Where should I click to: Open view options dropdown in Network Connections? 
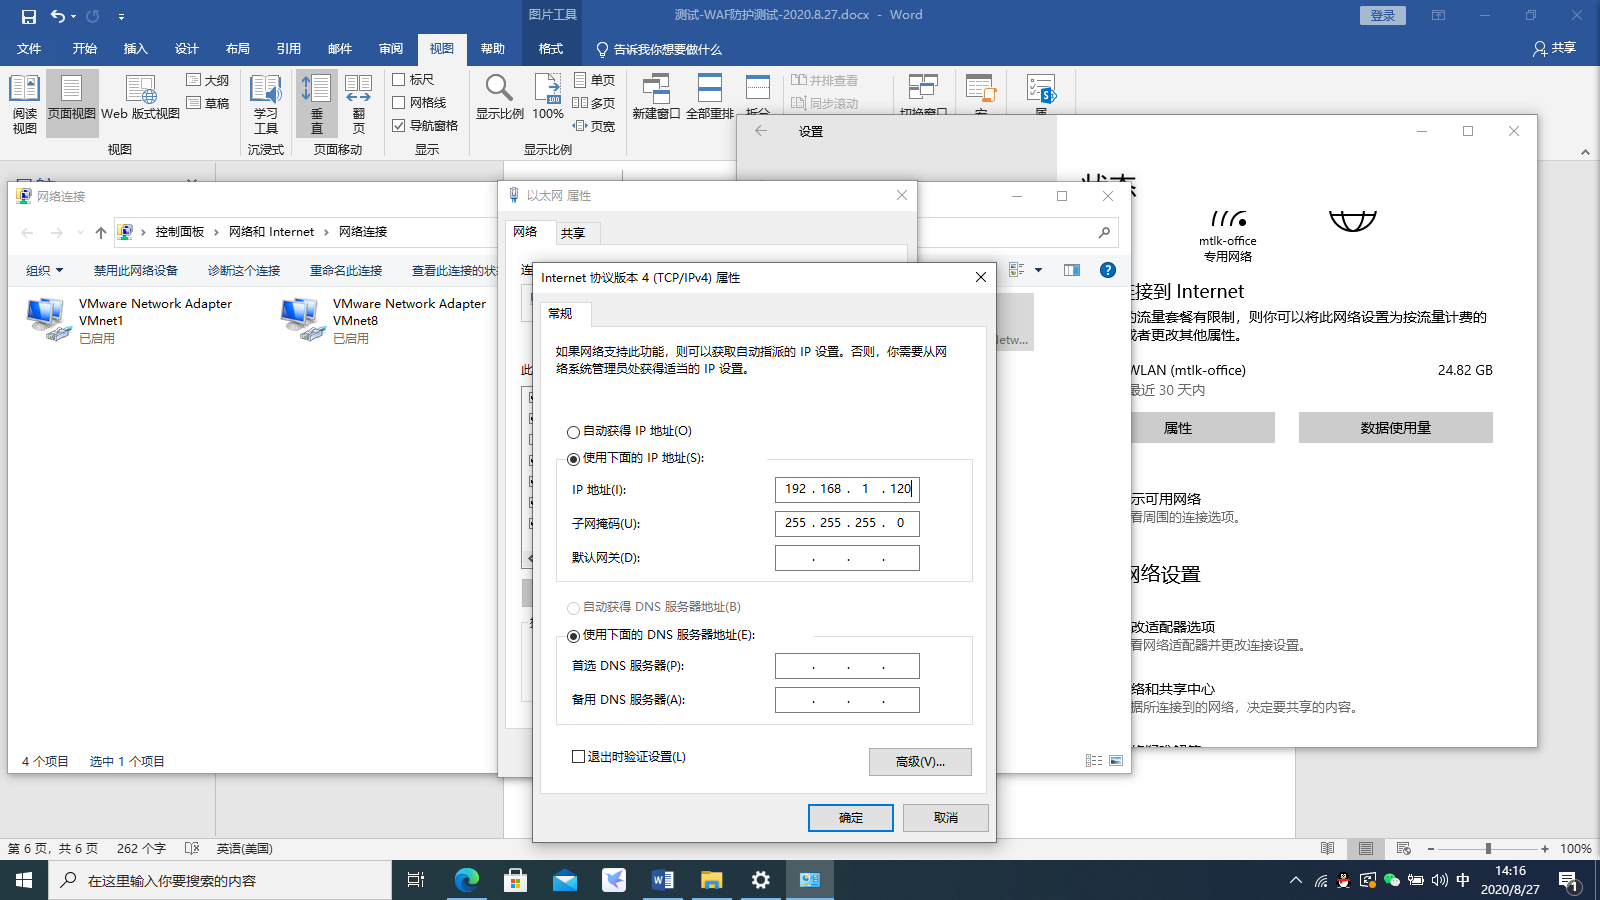[1038, 270]
